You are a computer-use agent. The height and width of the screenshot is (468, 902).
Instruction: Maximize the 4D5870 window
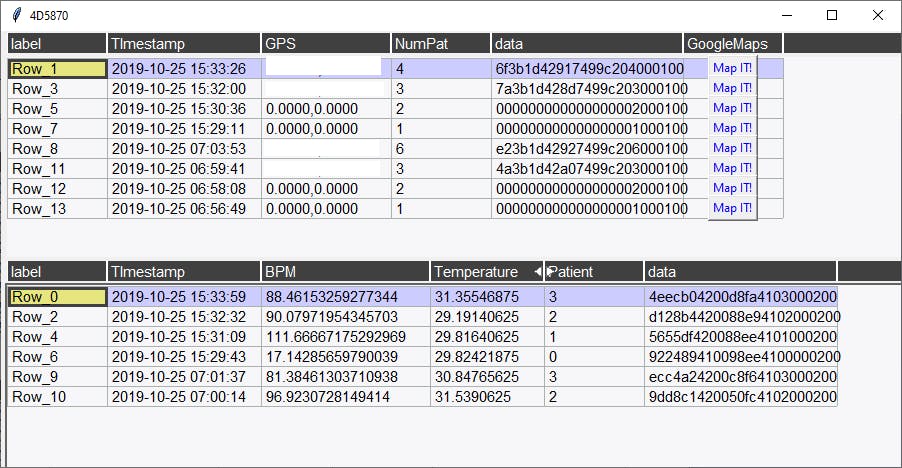click(x=832, y=15)
